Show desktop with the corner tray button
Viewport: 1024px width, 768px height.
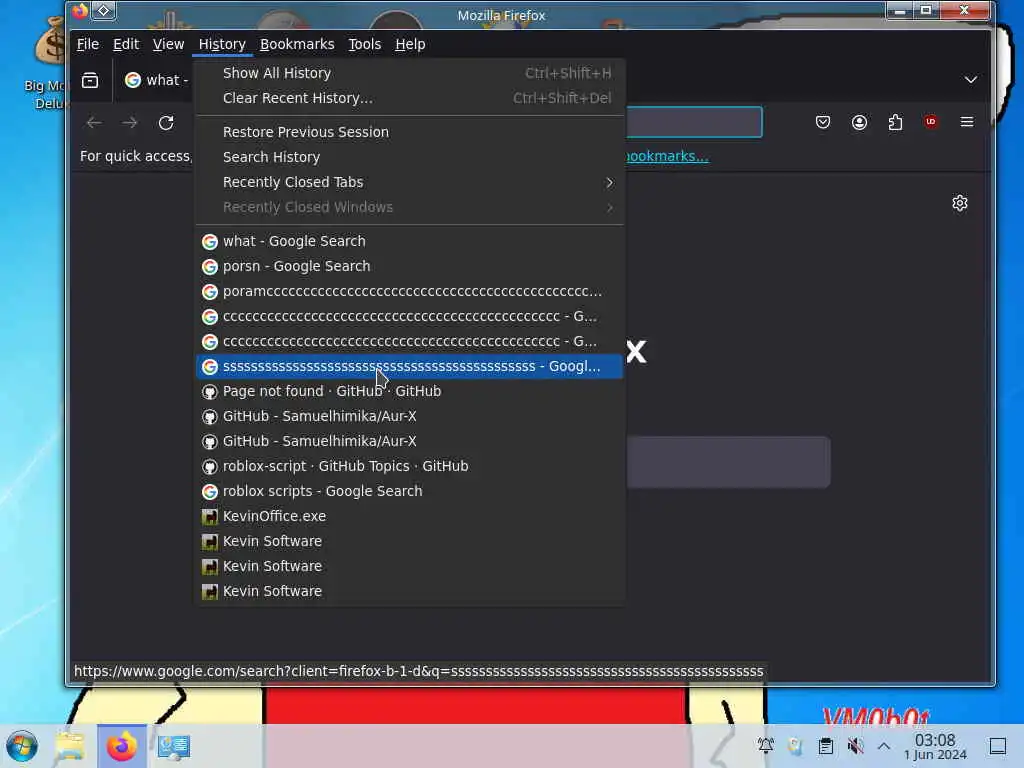998,746
